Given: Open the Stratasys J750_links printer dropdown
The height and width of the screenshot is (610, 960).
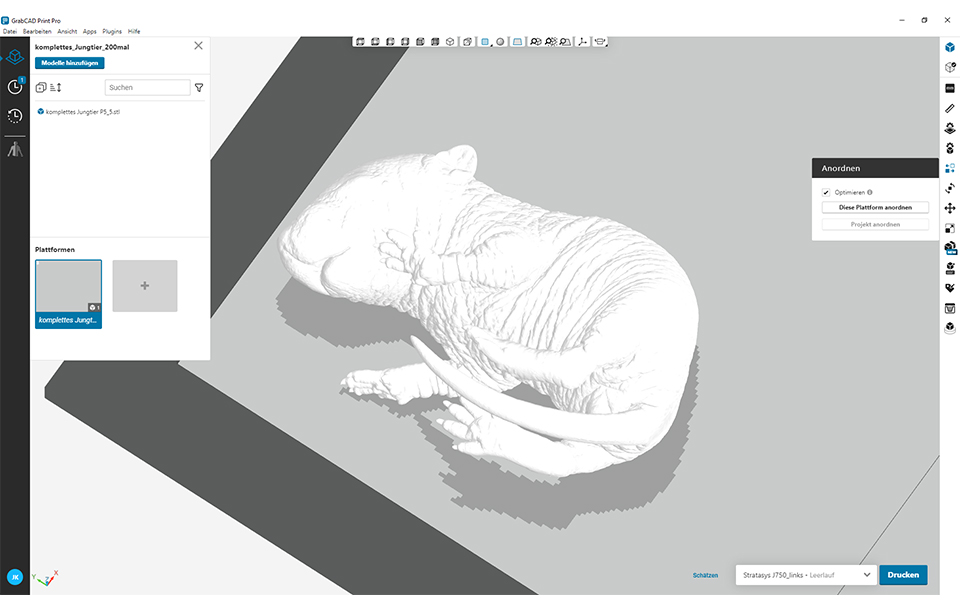Looking at the screenshot, I should pyautogui.click(x=866, y=575).
